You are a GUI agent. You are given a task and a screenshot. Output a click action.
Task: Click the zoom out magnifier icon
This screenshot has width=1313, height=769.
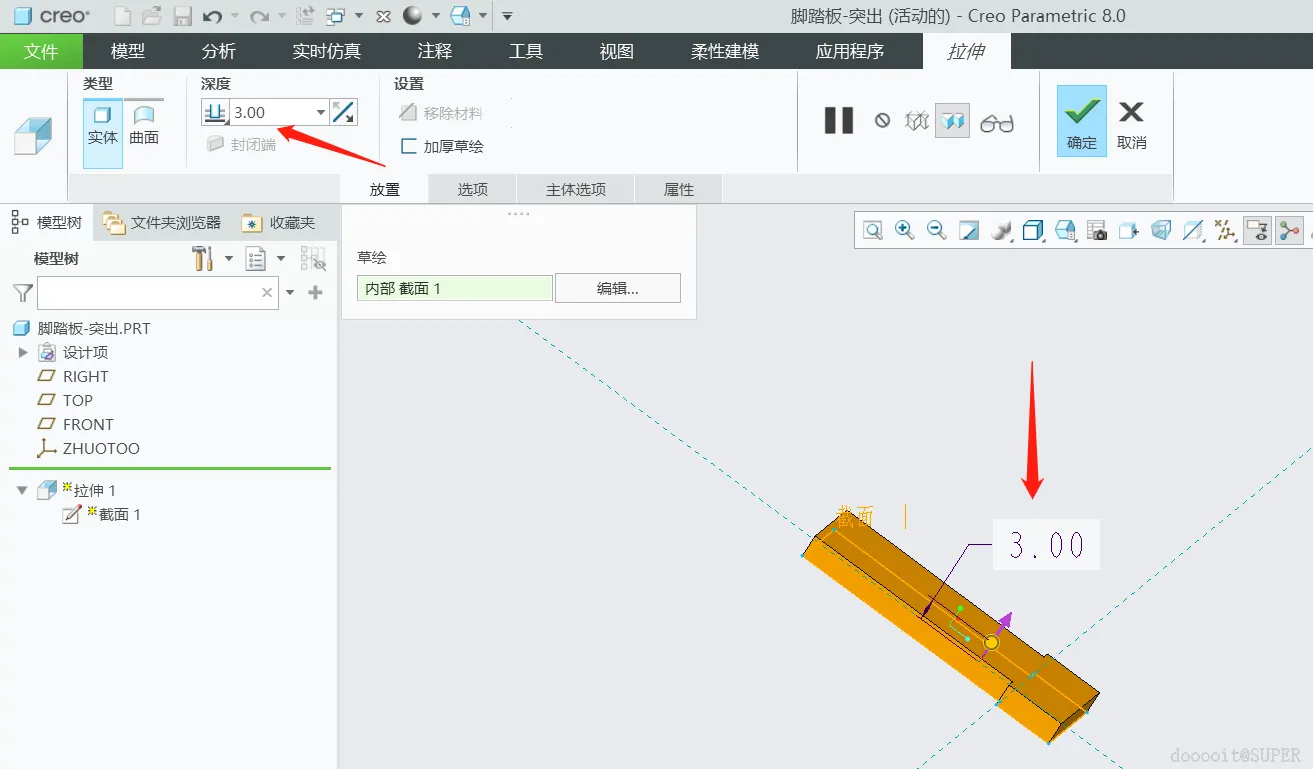pos(937,231)
